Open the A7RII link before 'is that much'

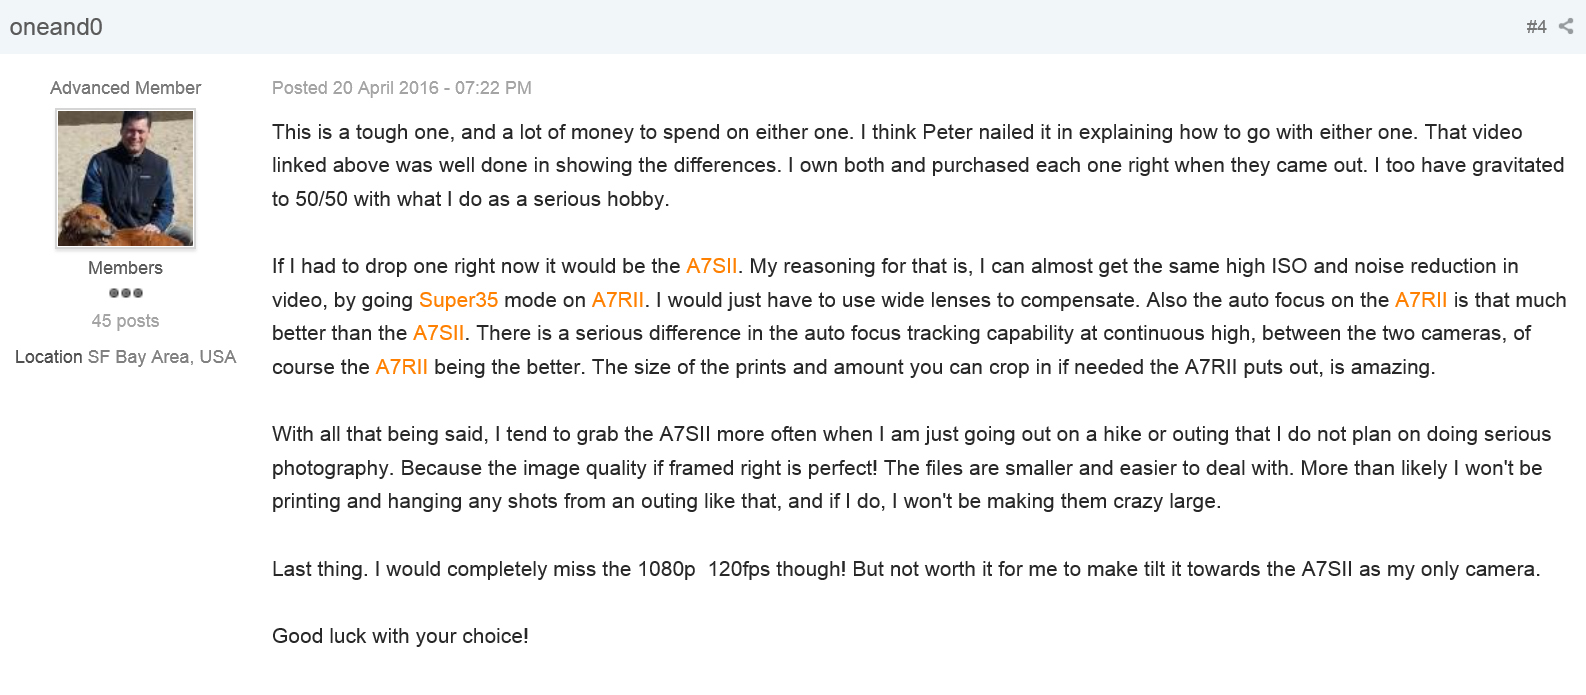click(x=1420, y=300)
